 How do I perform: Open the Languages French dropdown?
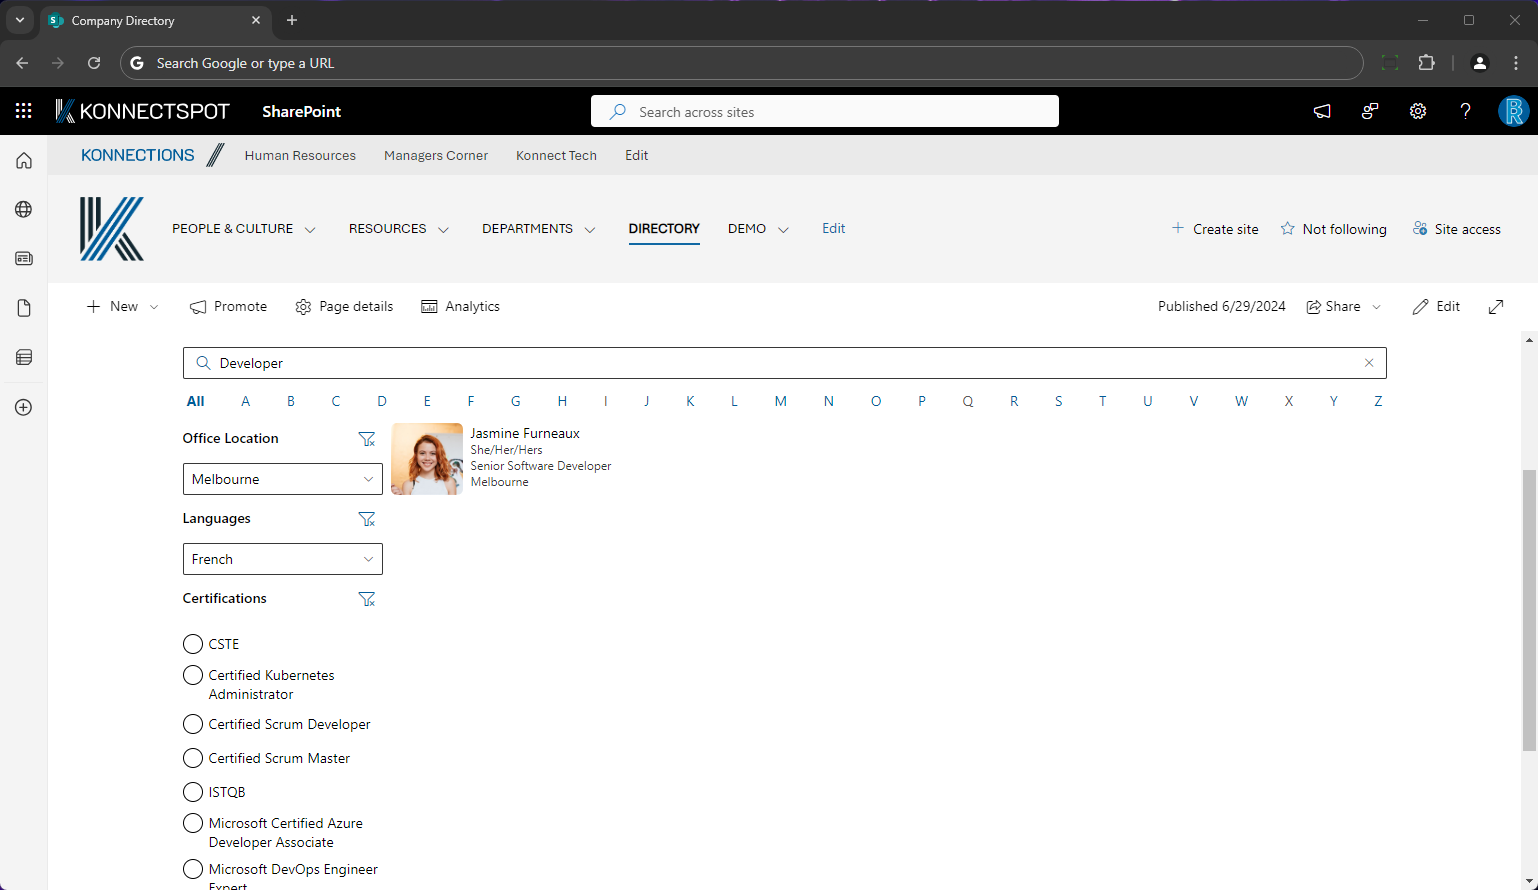coord(283,559)
